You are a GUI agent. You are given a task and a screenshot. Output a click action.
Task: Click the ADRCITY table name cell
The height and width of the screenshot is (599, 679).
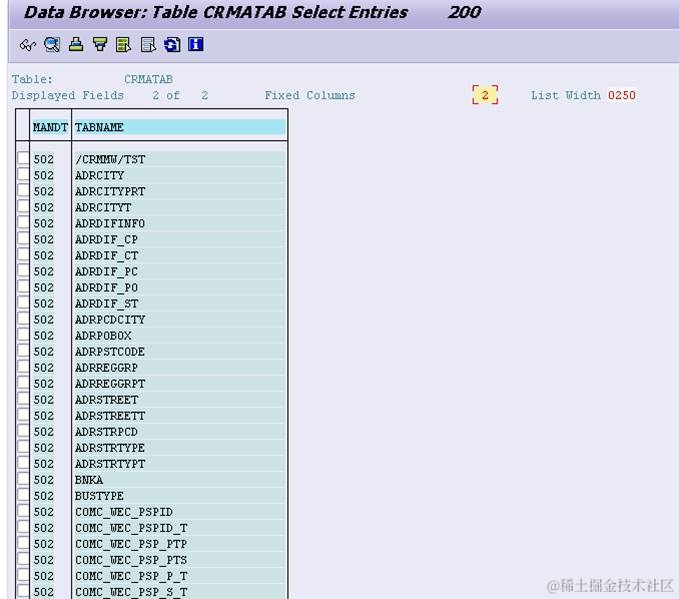click(x=179, y=175)
